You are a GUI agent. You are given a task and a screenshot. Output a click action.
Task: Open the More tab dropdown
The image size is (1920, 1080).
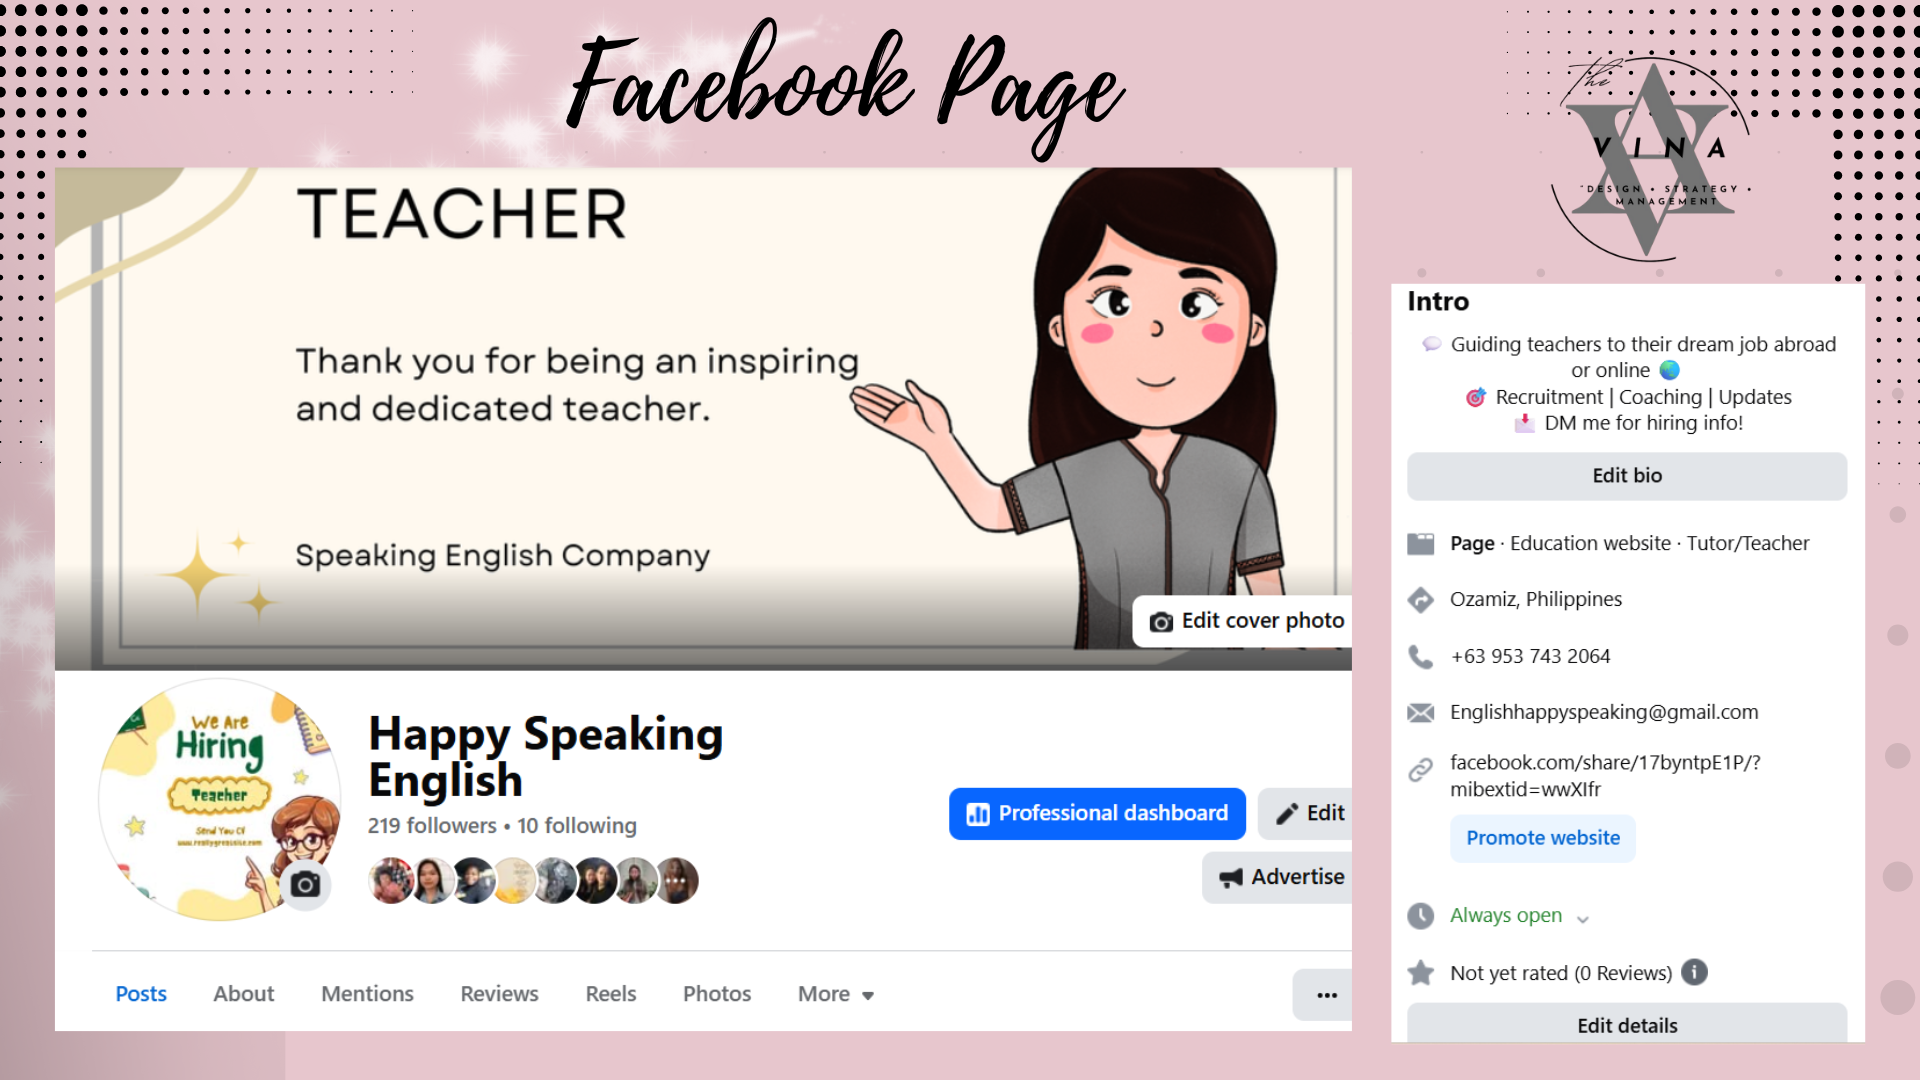click(x=836, y=994)
